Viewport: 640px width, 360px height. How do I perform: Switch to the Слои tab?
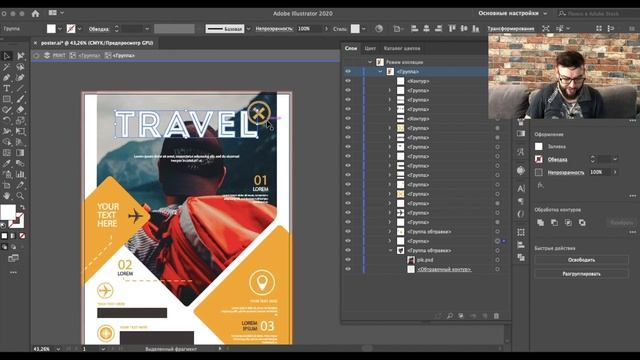point(351,48)
